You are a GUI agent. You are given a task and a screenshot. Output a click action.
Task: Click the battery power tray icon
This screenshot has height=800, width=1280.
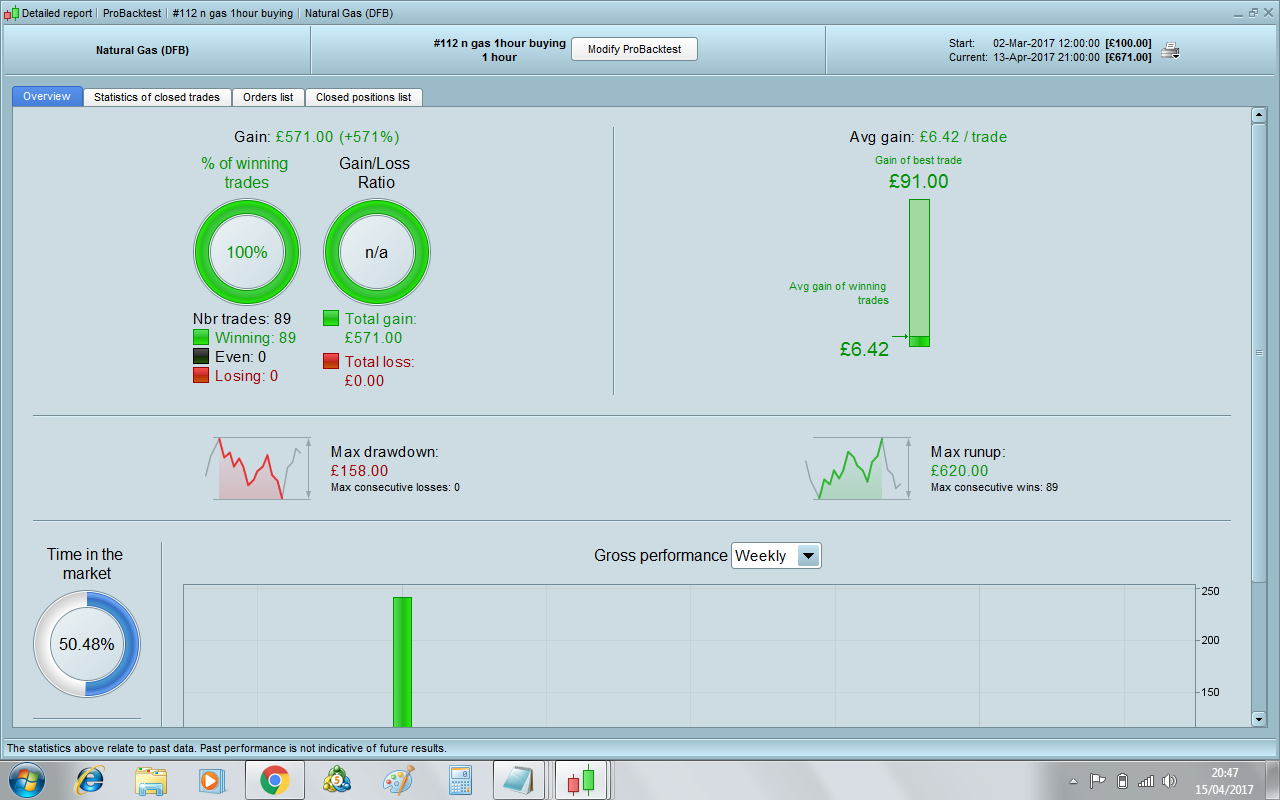pos(1122,781)
